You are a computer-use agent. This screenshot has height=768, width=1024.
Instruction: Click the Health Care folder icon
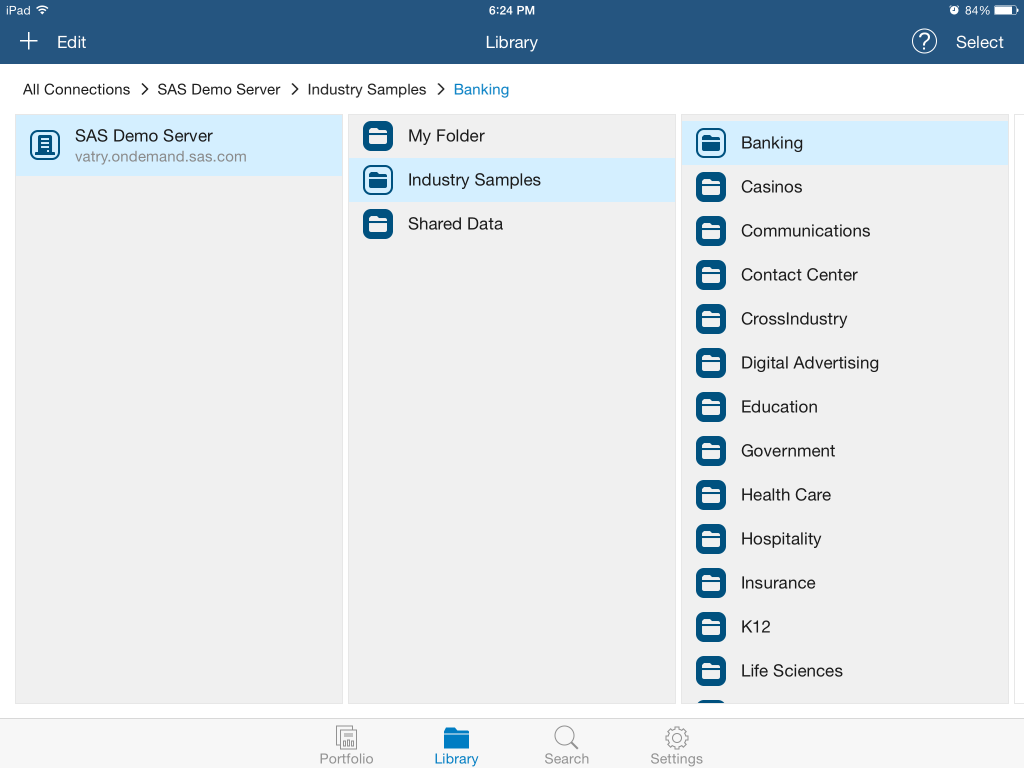tap(711, 495)
